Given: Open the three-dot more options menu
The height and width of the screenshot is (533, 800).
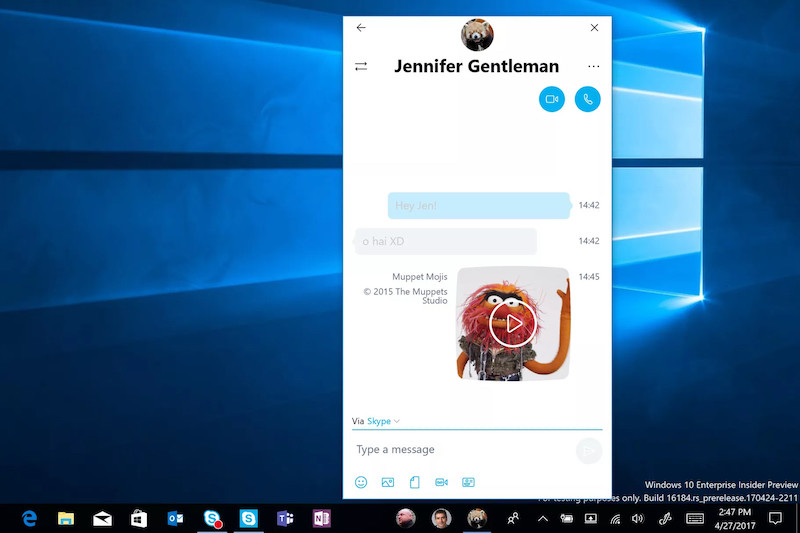Looking at the screenshot, I should point(594,66).
